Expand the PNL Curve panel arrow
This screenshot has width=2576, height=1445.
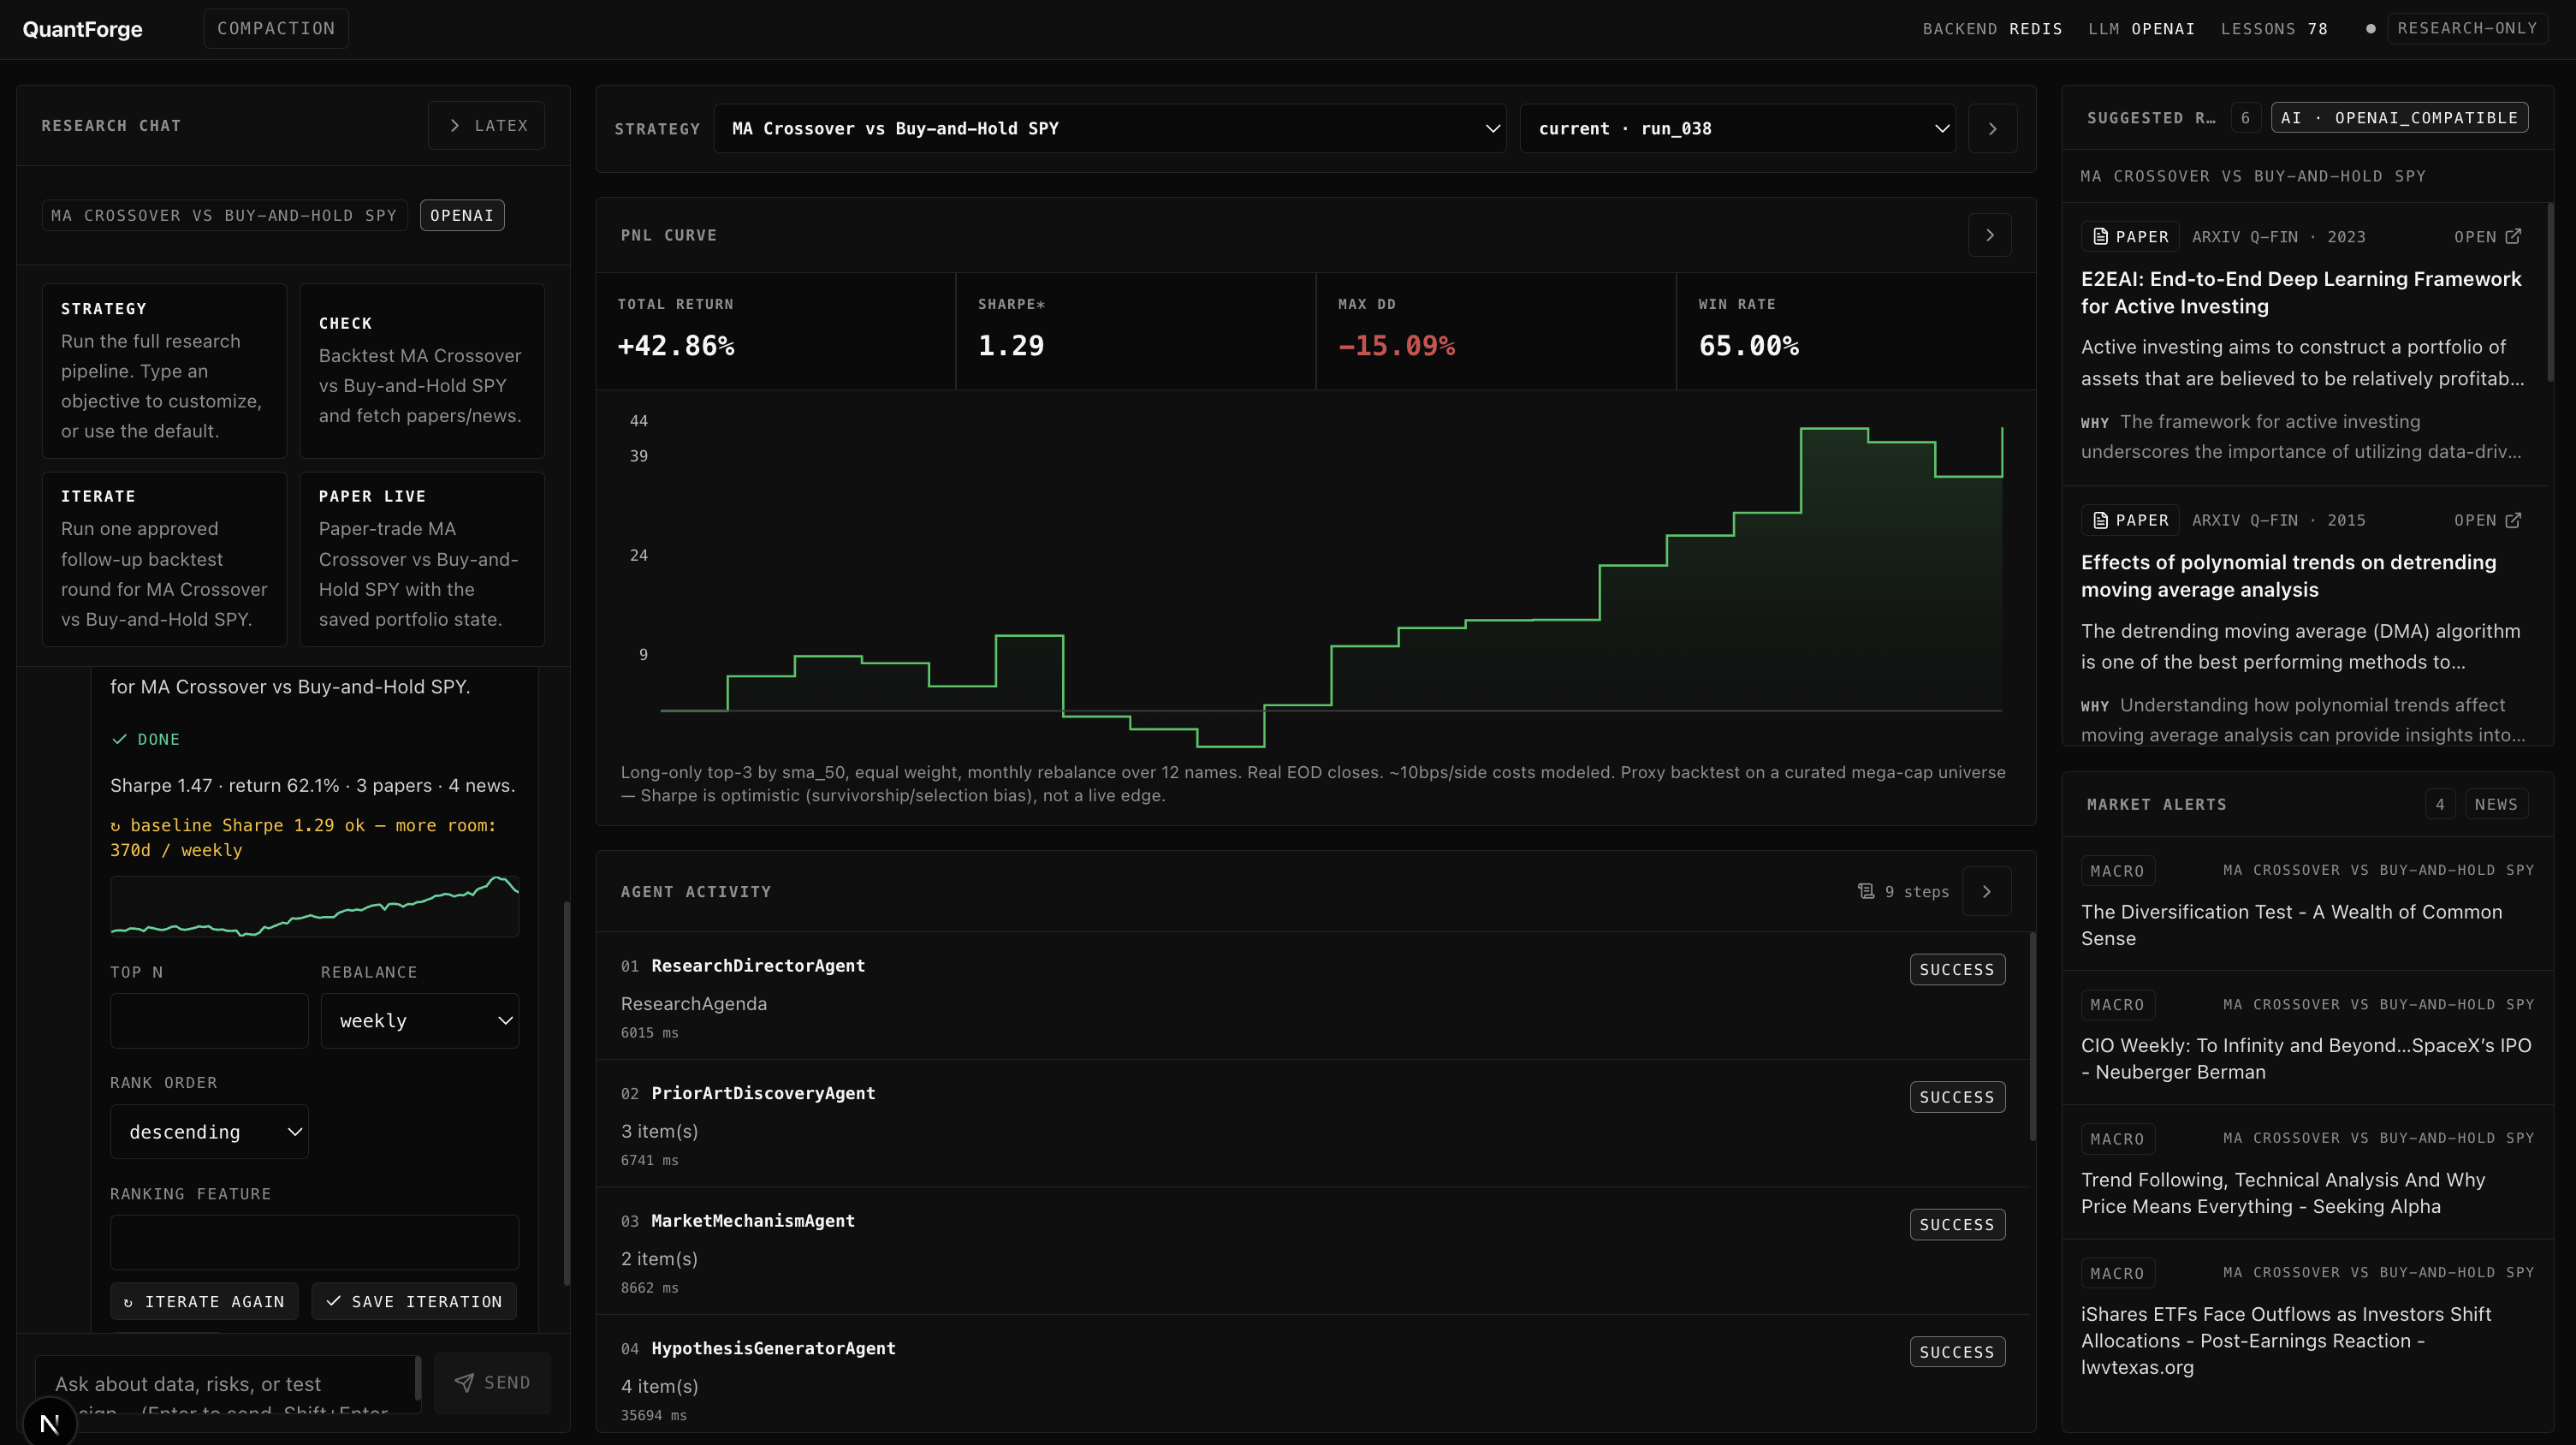tap(1990, 235)
